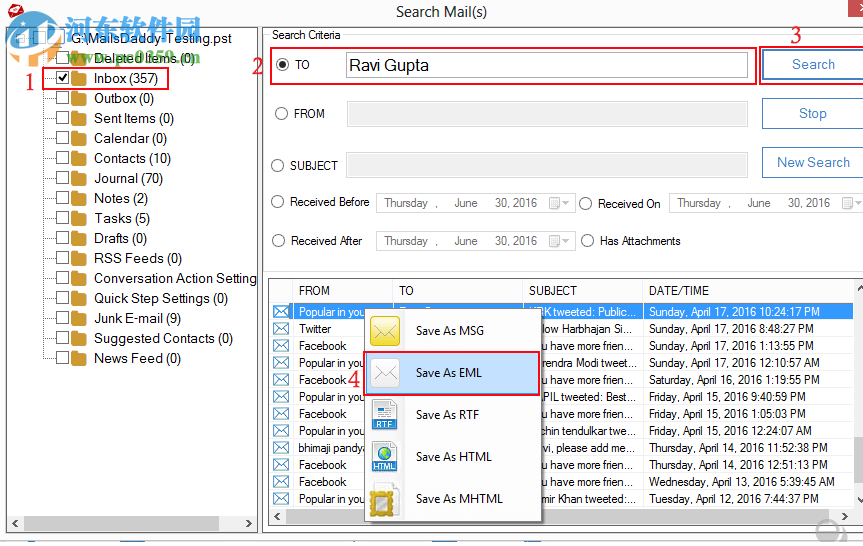
Task: Sort results by the TO column header
Action: point(458,291)
